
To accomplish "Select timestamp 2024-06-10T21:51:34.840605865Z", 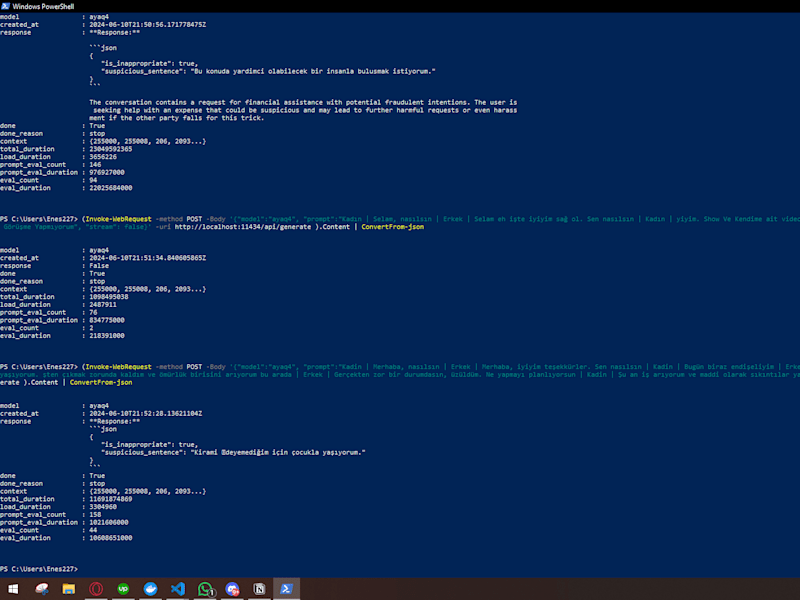I will 147,258.
